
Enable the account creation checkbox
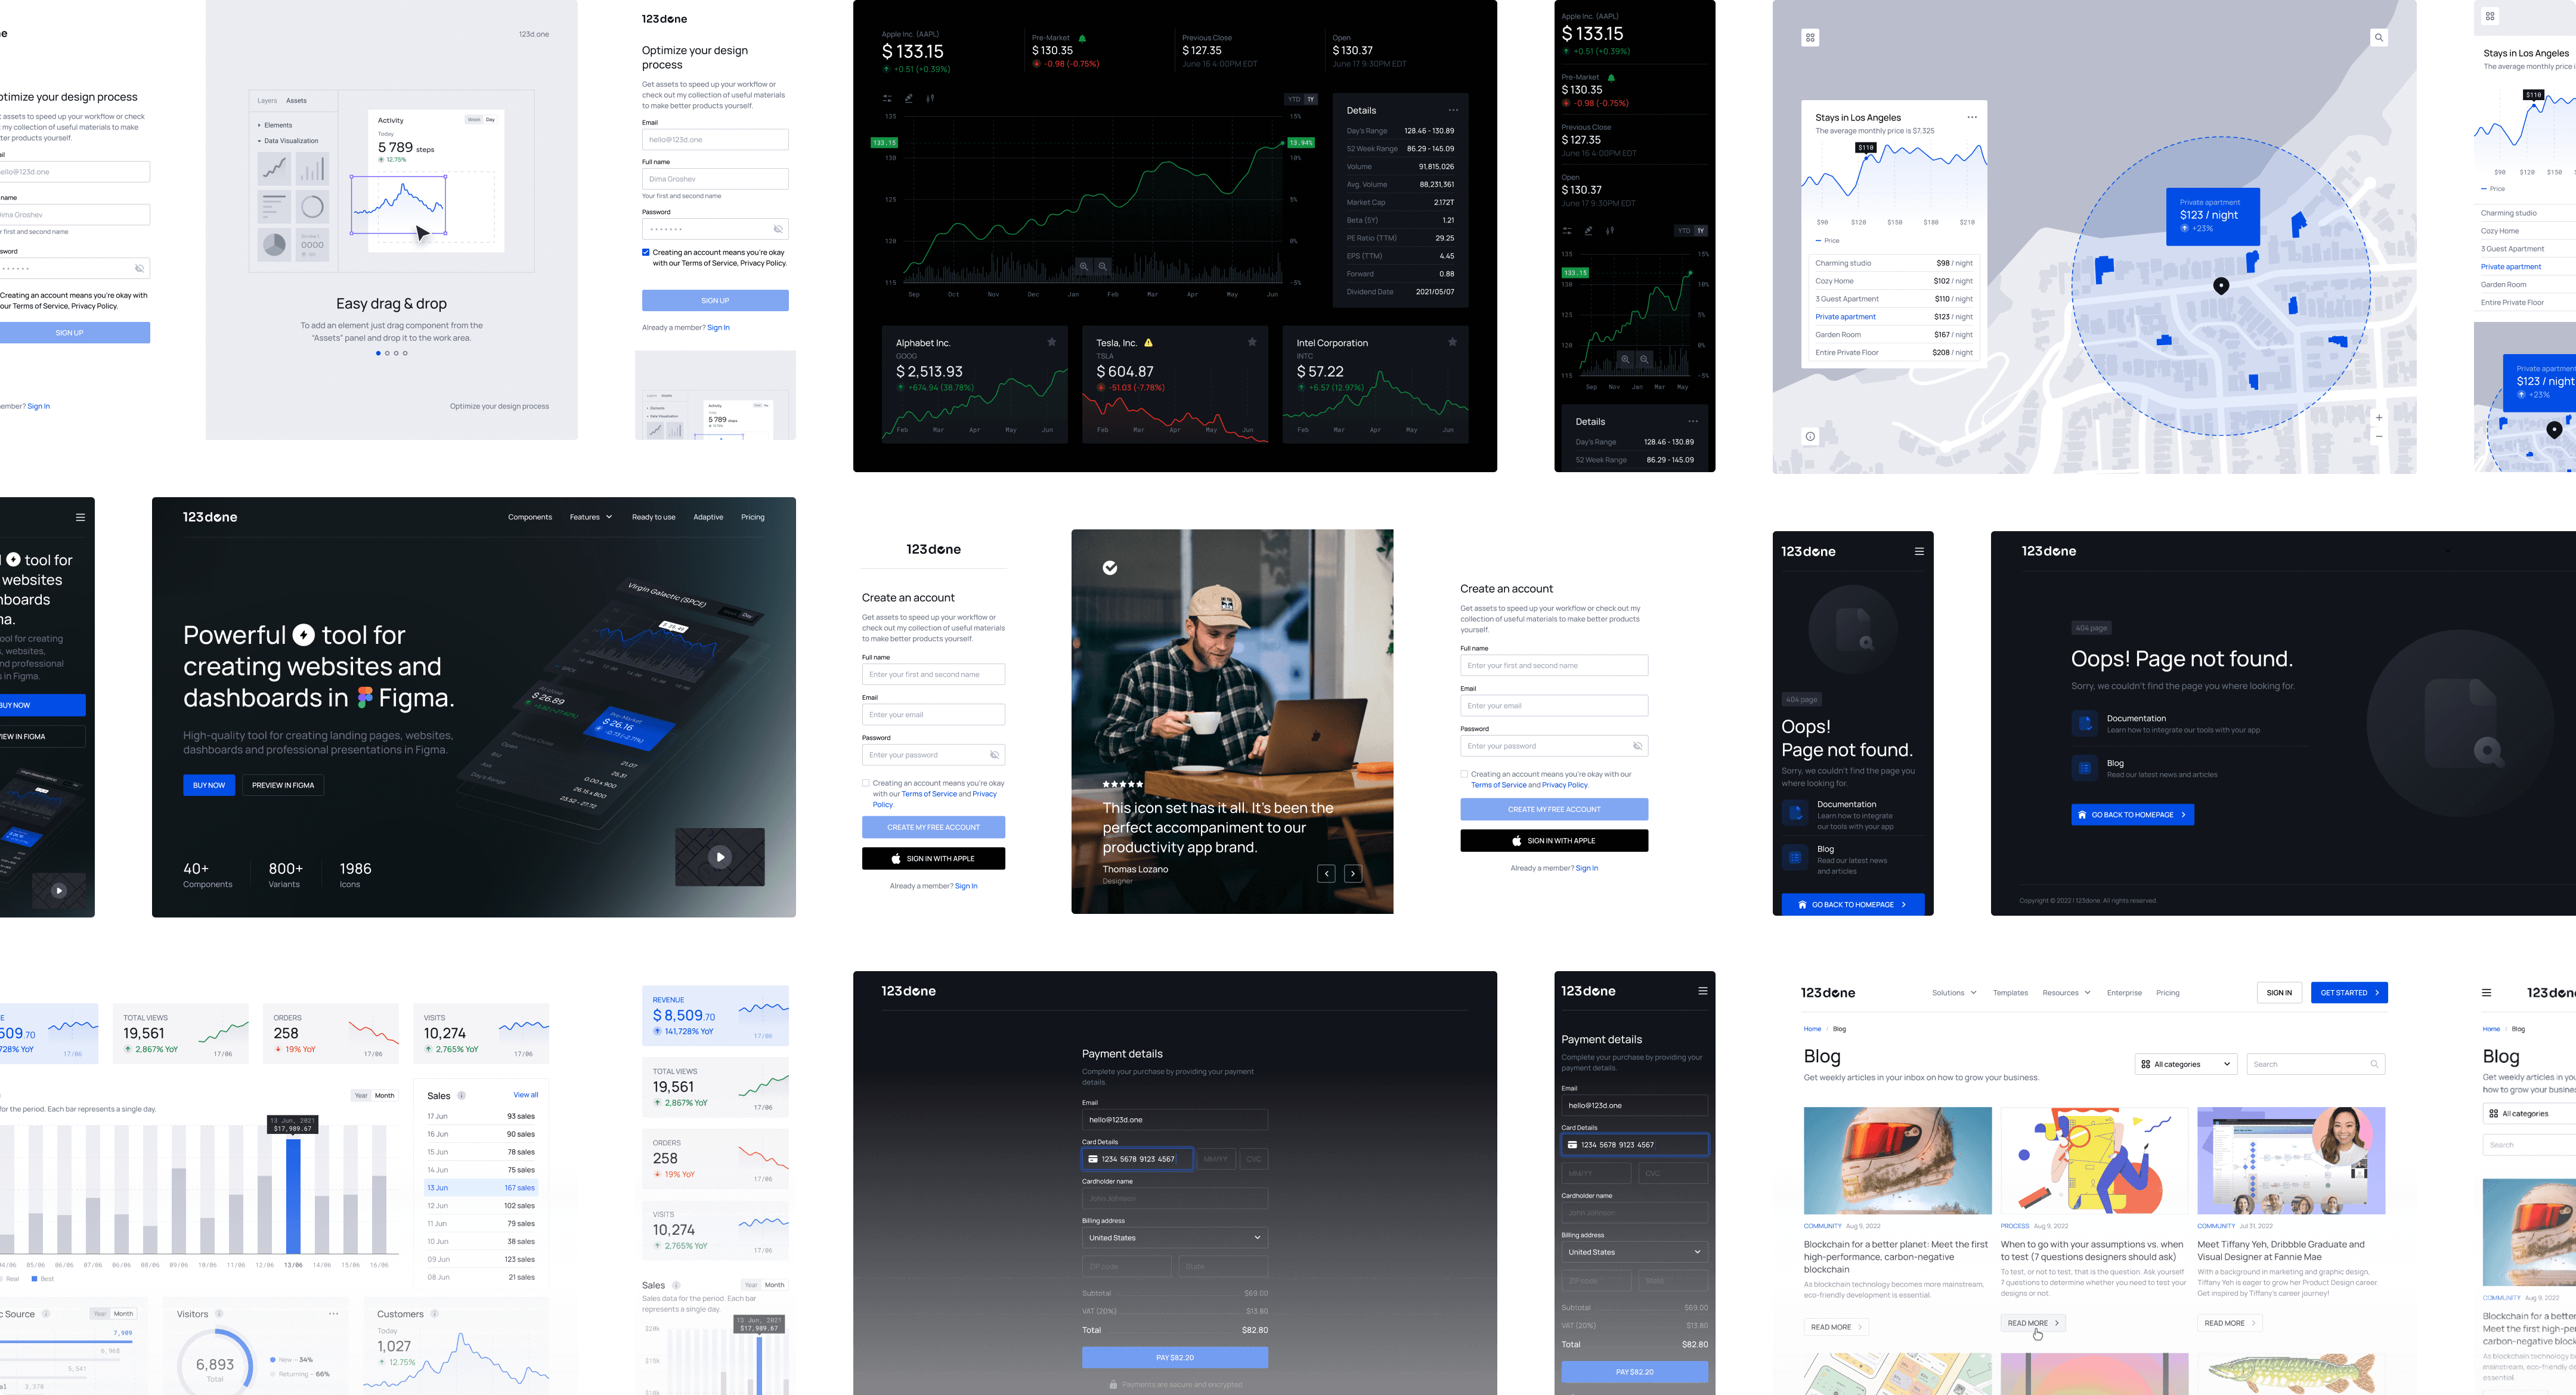pyautogui.click(x=866, y=783)
